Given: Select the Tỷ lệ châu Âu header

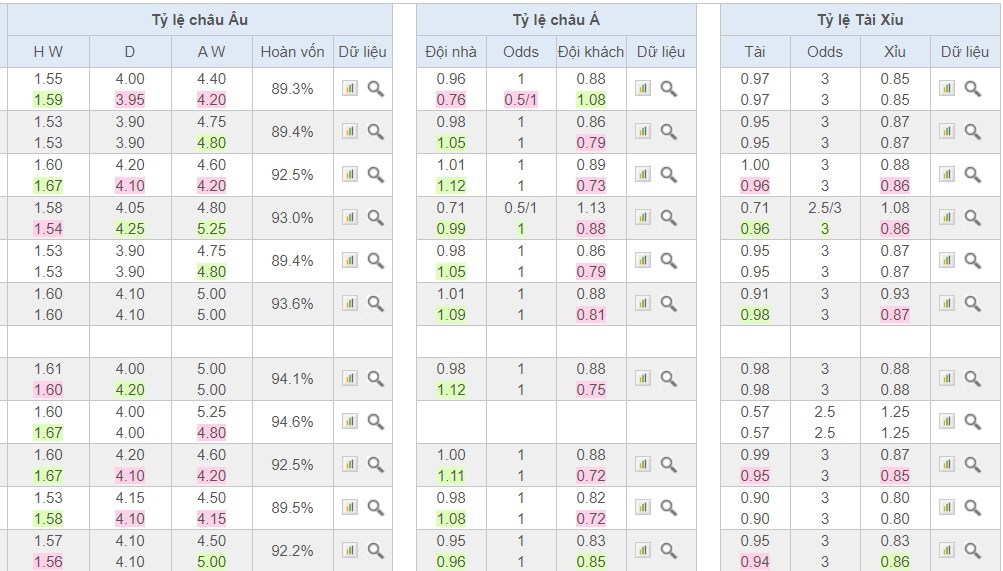Looking at the screenshot, I should pyautogui.click(x=200, y=20).
